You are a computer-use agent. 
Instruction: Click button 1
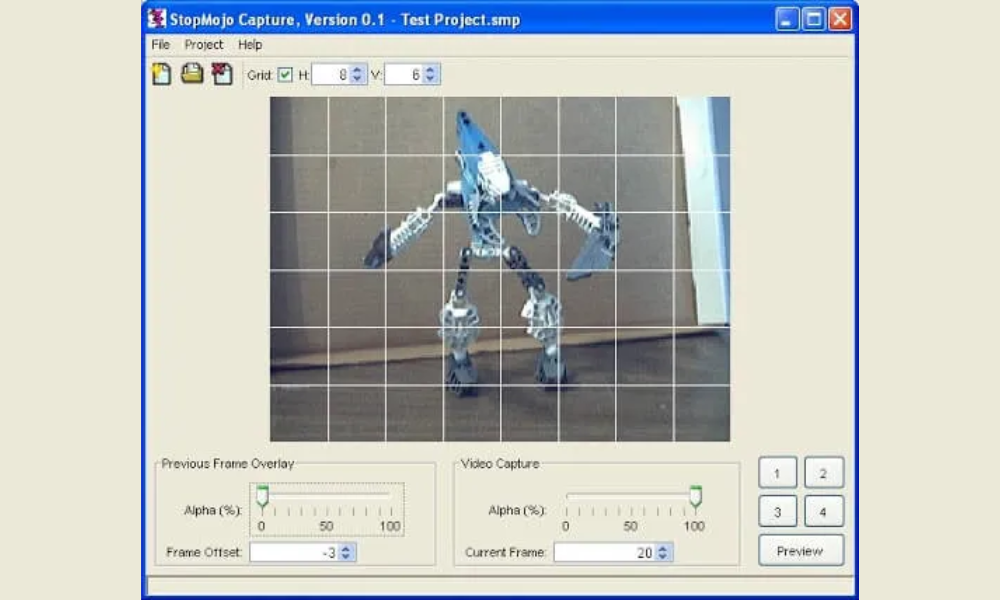[x=777, y=473]
